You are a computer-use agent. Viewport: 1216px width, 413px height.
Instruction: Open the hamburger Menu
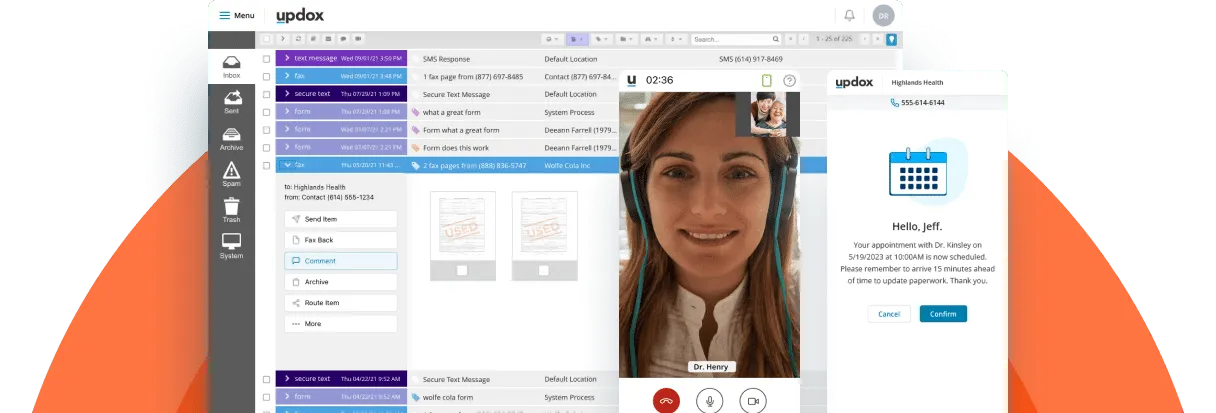pos(237,15)
